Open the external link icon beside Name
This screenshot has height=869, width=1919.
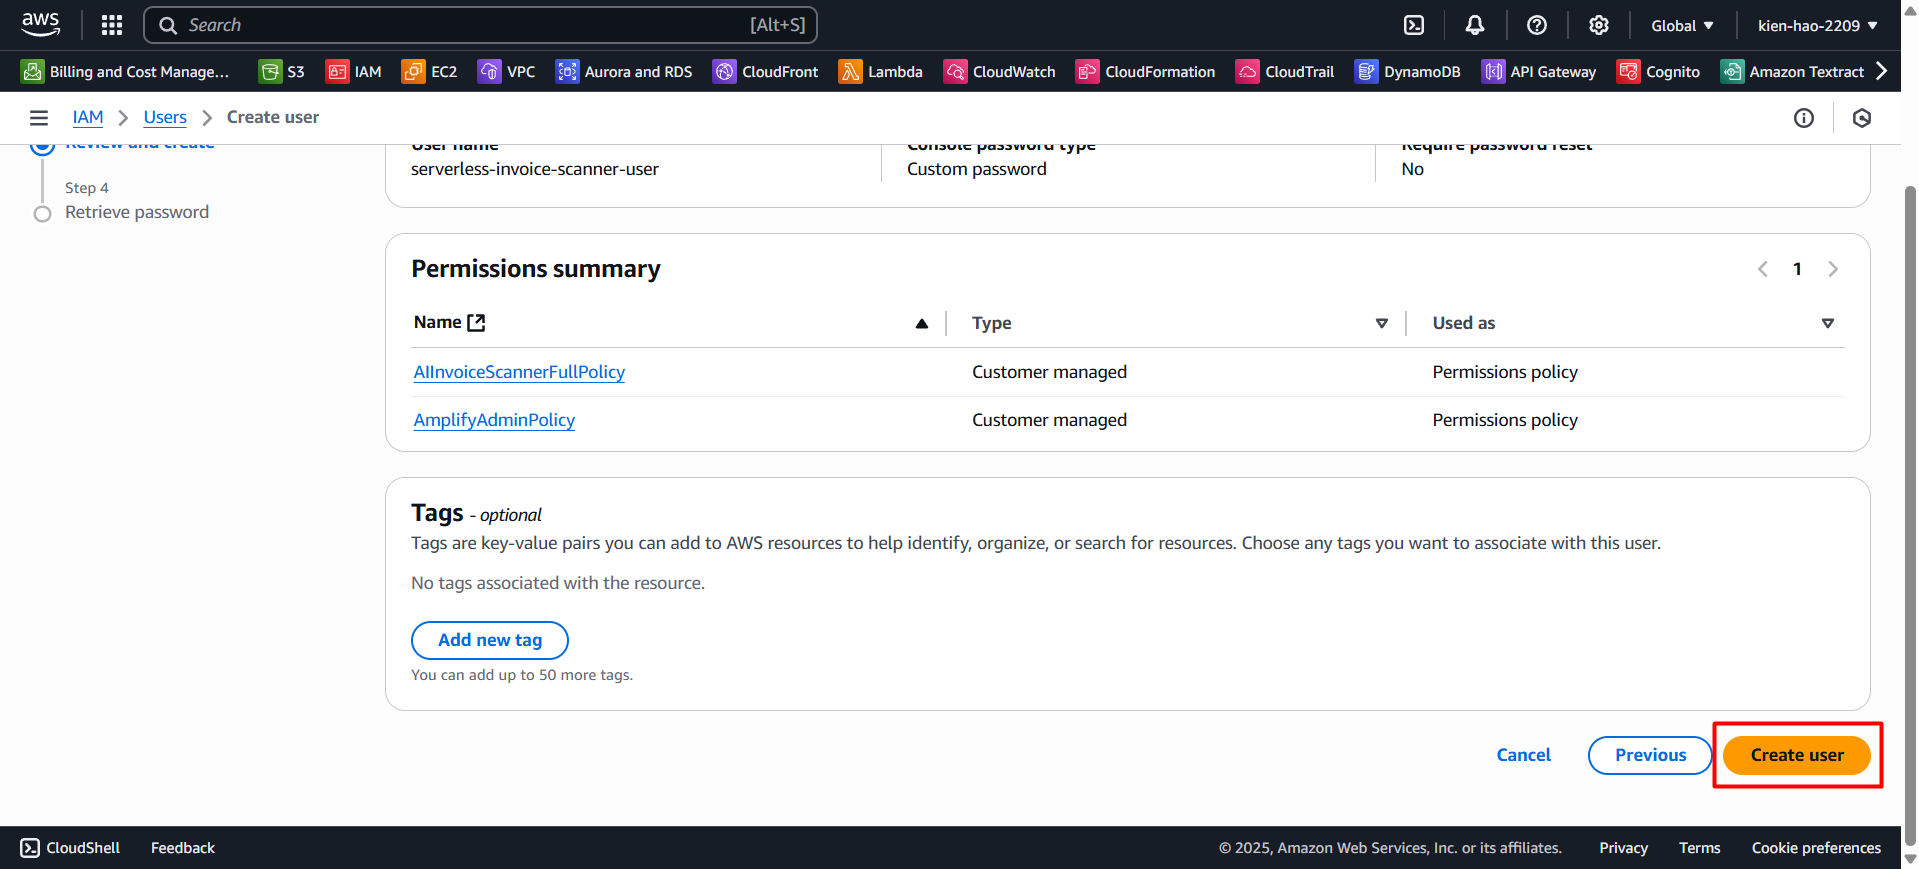tap(476, 322)
